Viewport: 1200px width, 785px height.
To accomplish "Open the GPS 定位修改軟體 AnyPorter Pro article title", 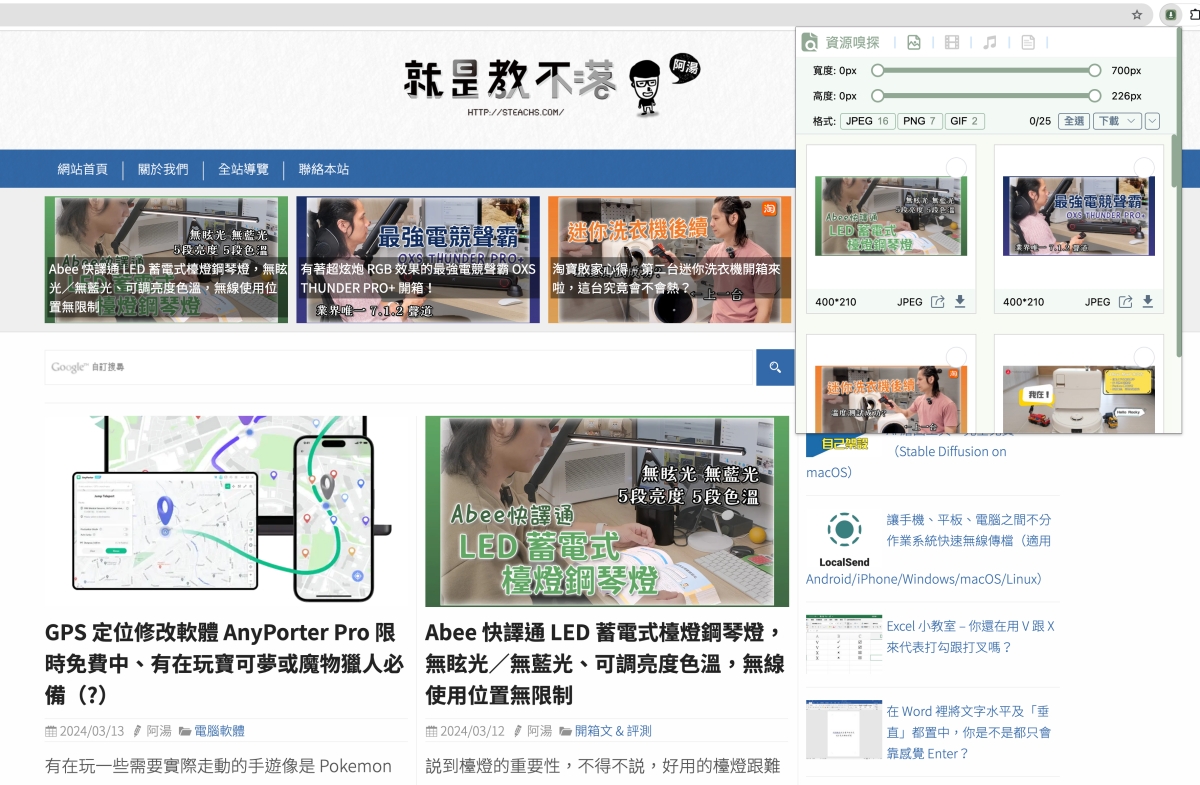I will pos(225,663).
